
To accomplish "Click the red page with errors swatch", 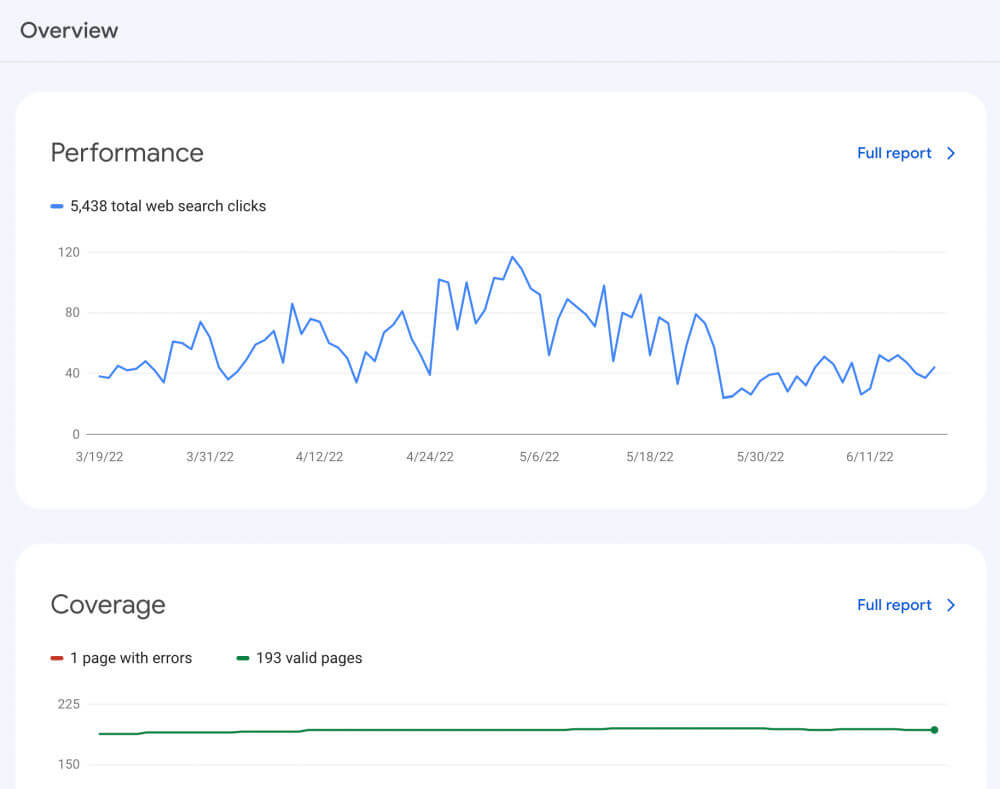I will coord(57,658).
